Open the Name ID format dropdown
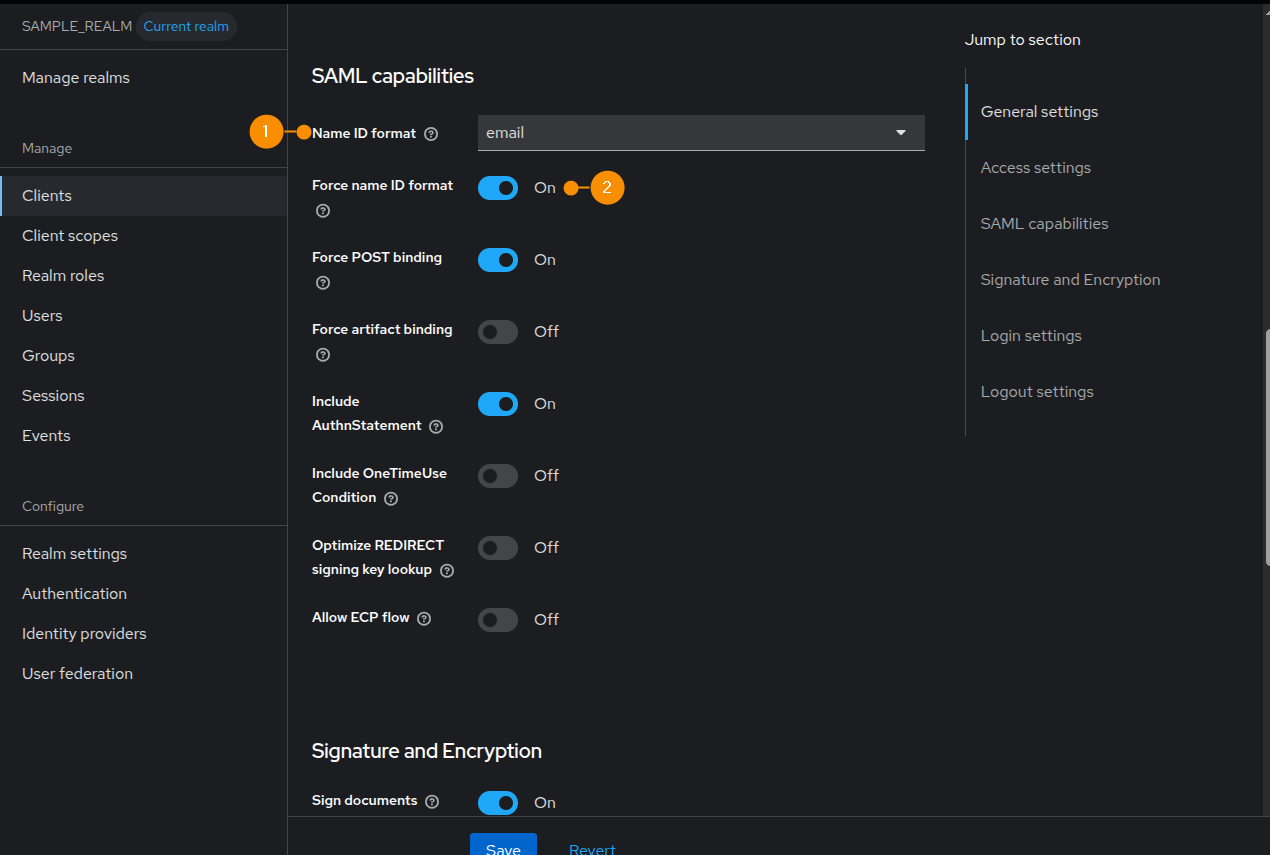1270x855 pixels. click(700, 133)
